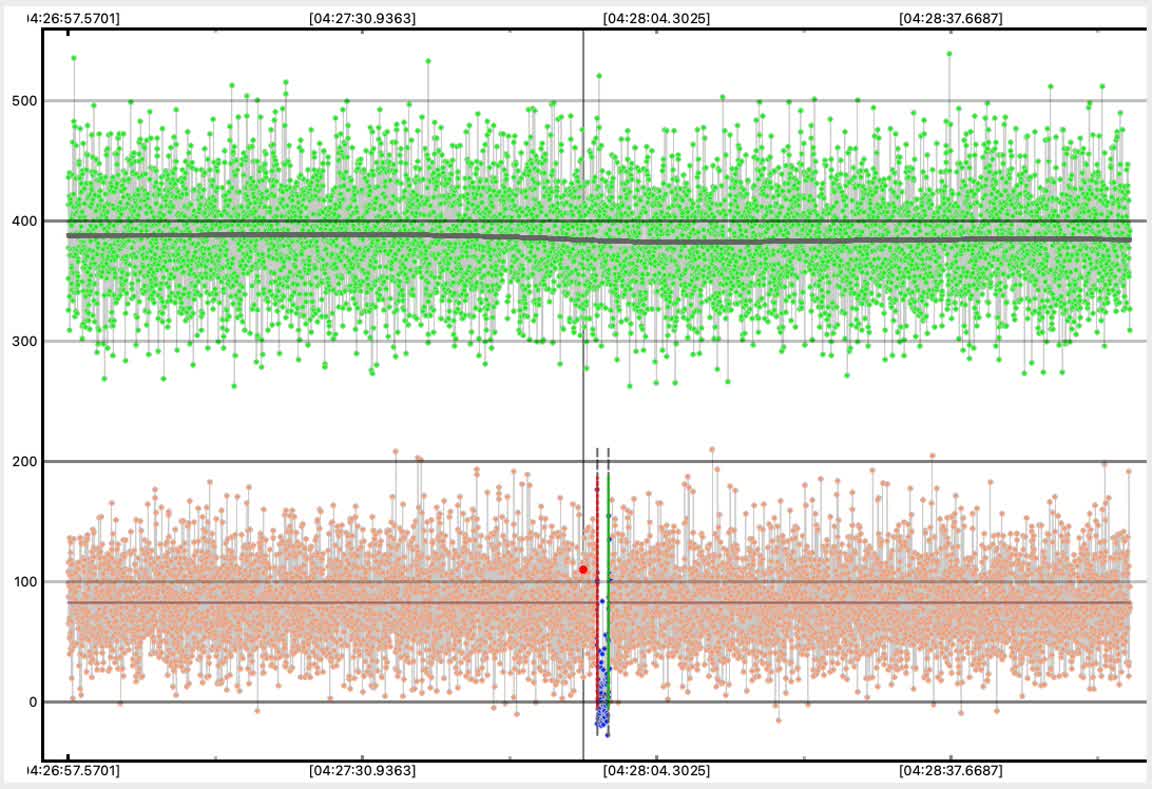This screenshot has width=1152, height=789.
Task: Click the 300 y-axis value label
Action: tap(25, 341)
